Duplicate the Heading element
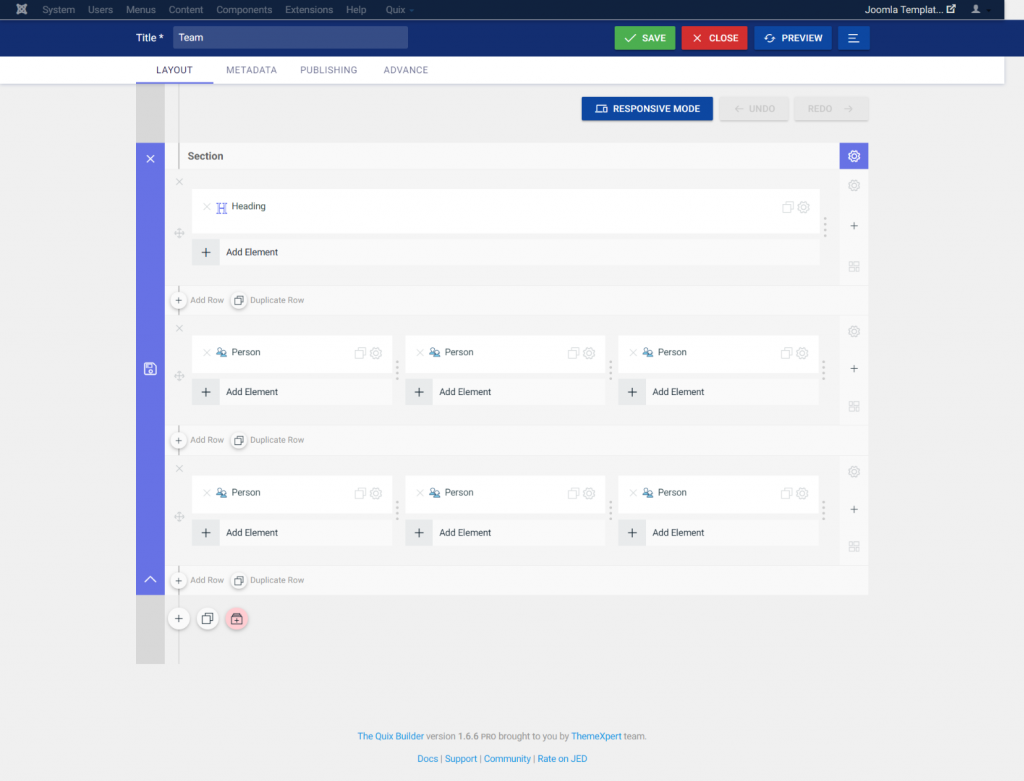 tap(787, 206)
